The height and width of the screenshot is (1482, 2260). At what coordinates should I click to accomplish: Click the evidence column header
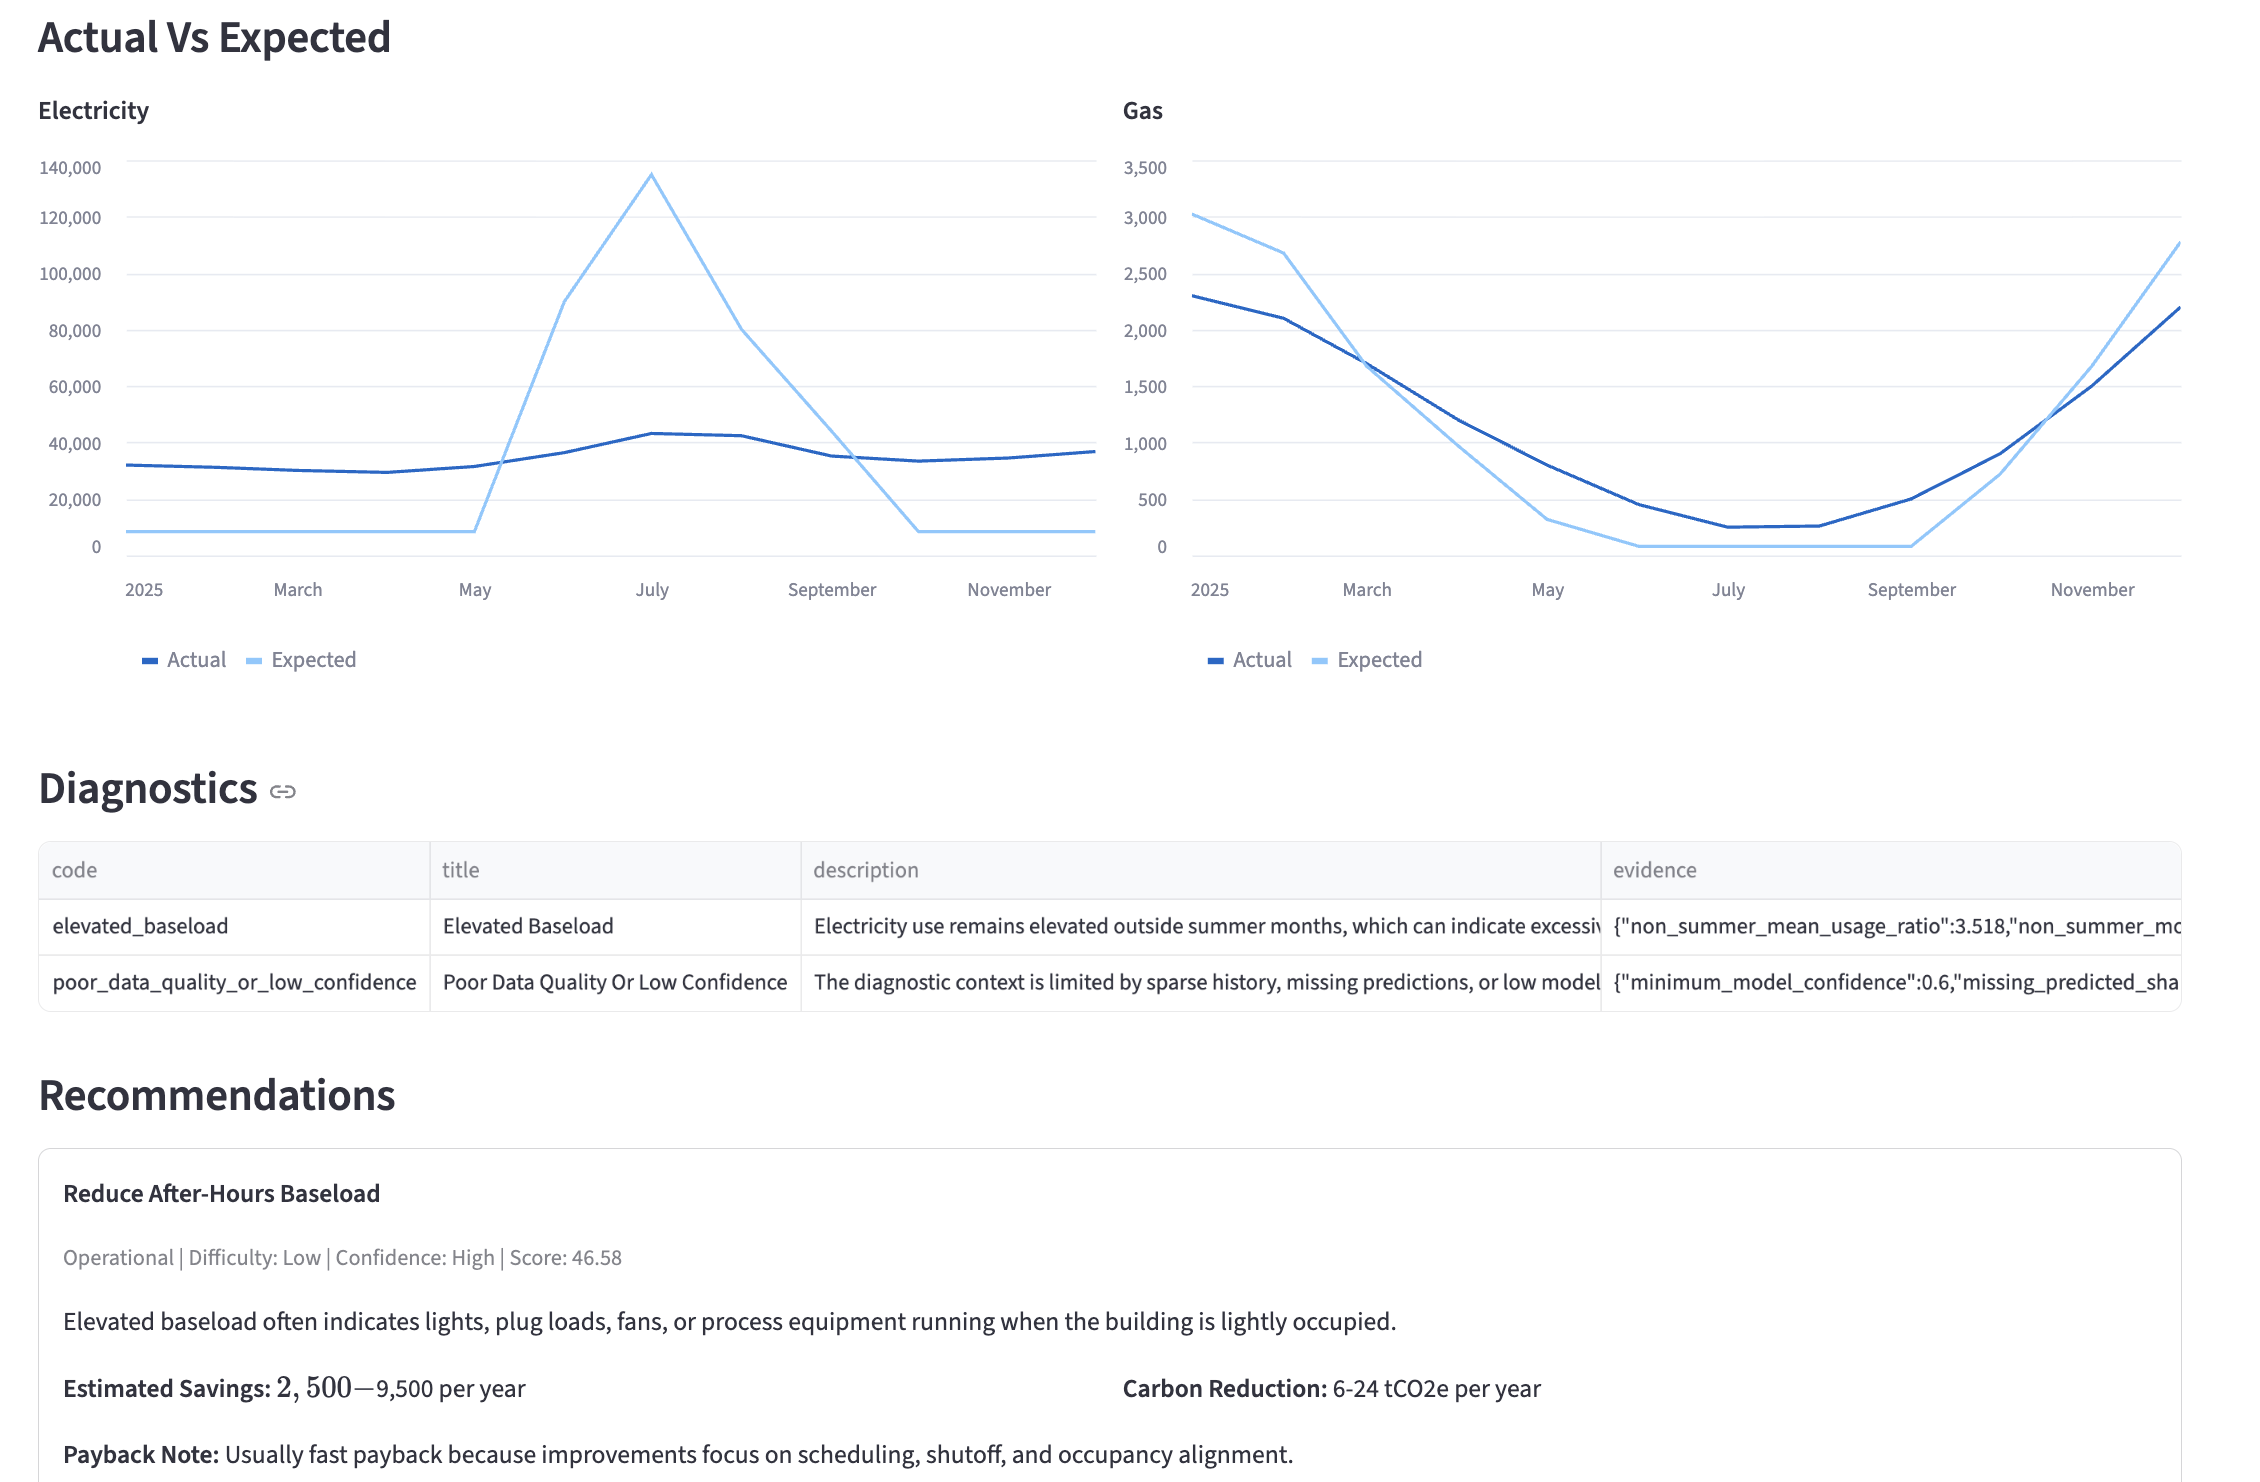click(1654, 870)
